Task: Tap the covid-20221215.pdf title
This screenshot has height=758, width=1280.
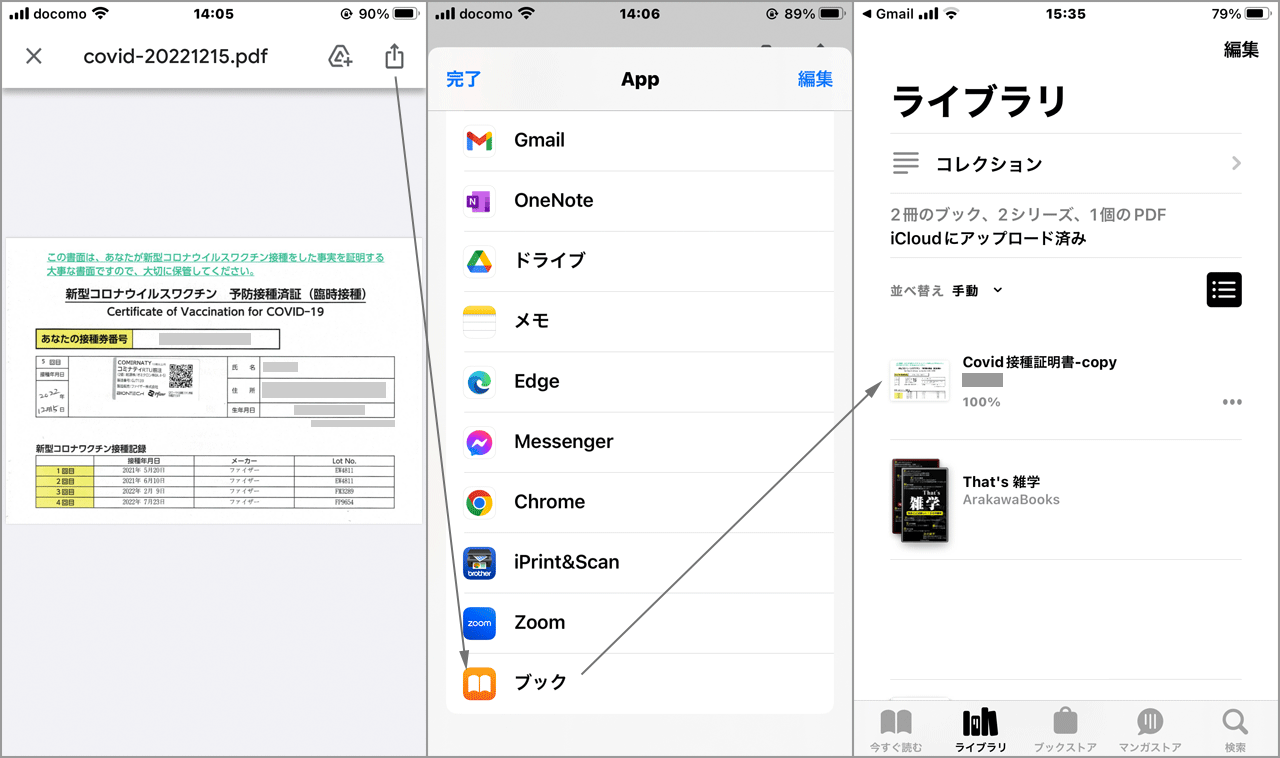Action: [176, 56]
